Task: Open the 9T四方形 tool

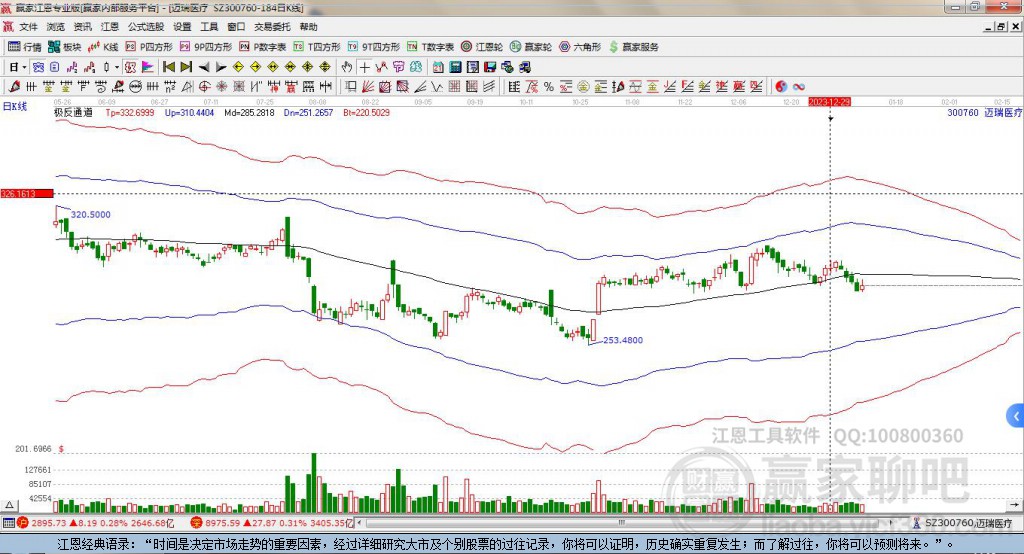Action: [373, 47]
